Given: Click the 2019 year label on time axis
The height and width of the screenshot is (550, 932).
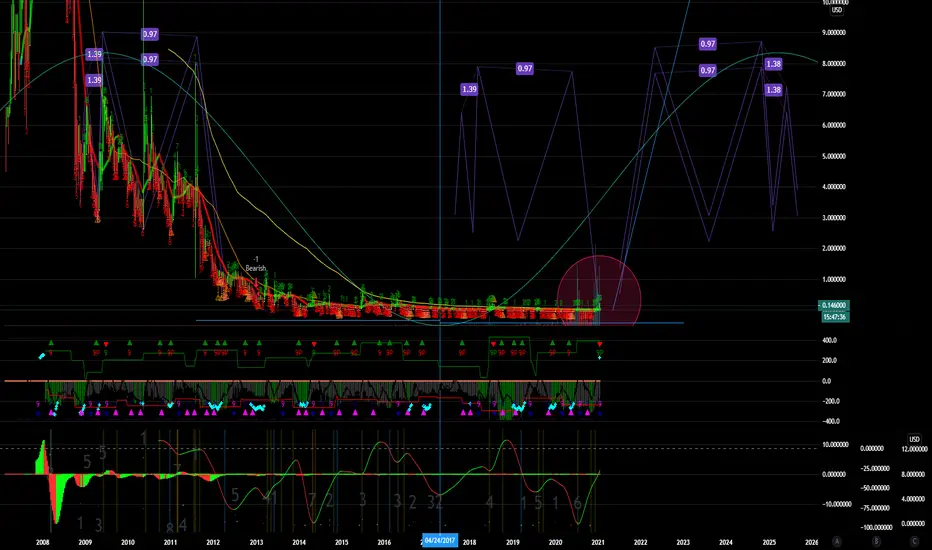Looking at the screenshot, I should coord(512,542).
